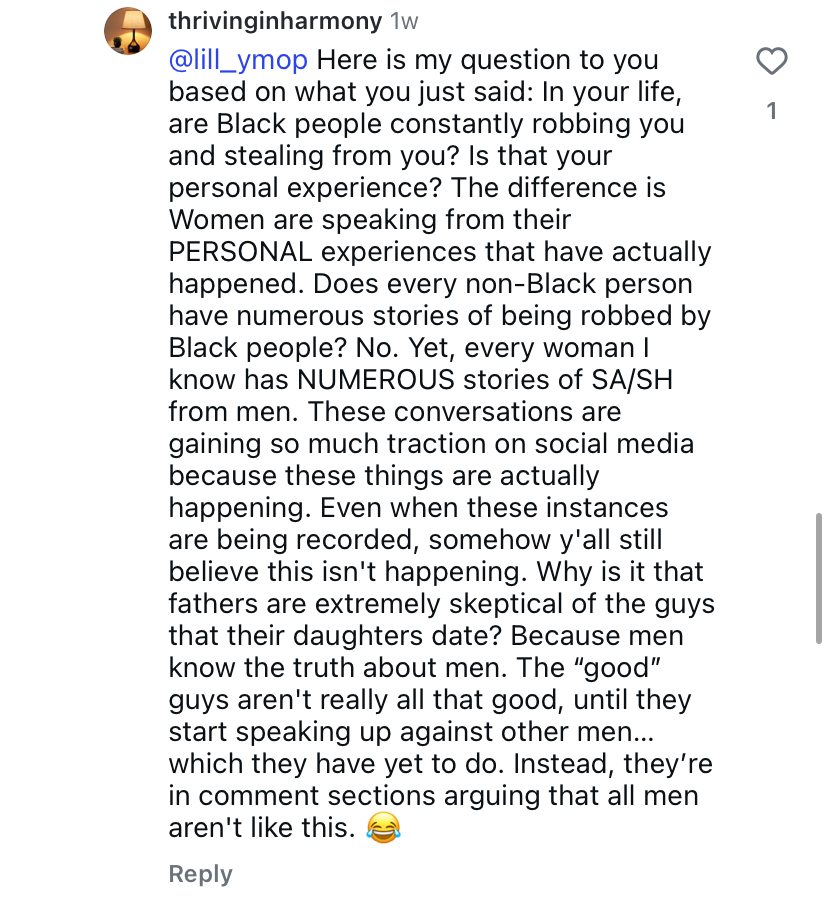The width and height of the screenshot is (828, 913).
Task: Reply to thrivinginharmony's comment
Action: [200, 874]
